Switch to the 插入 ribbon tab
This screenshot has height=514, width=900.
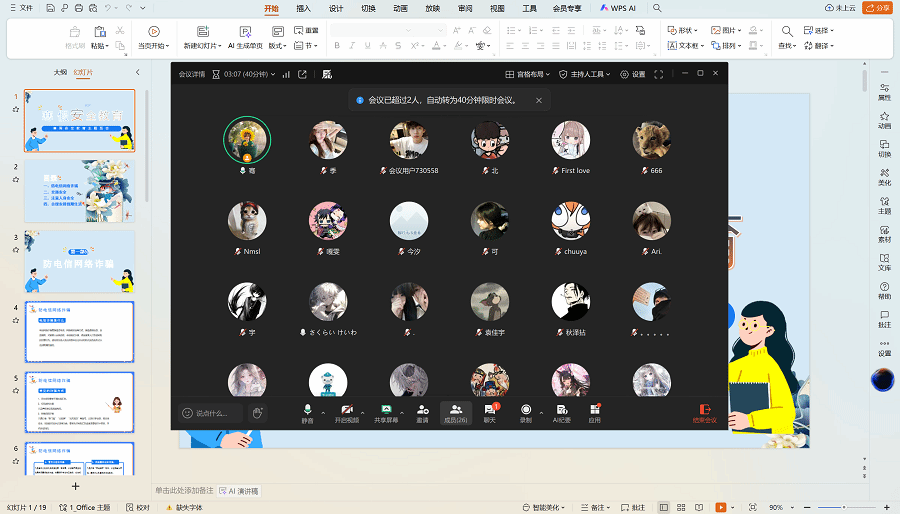[303, 8]
